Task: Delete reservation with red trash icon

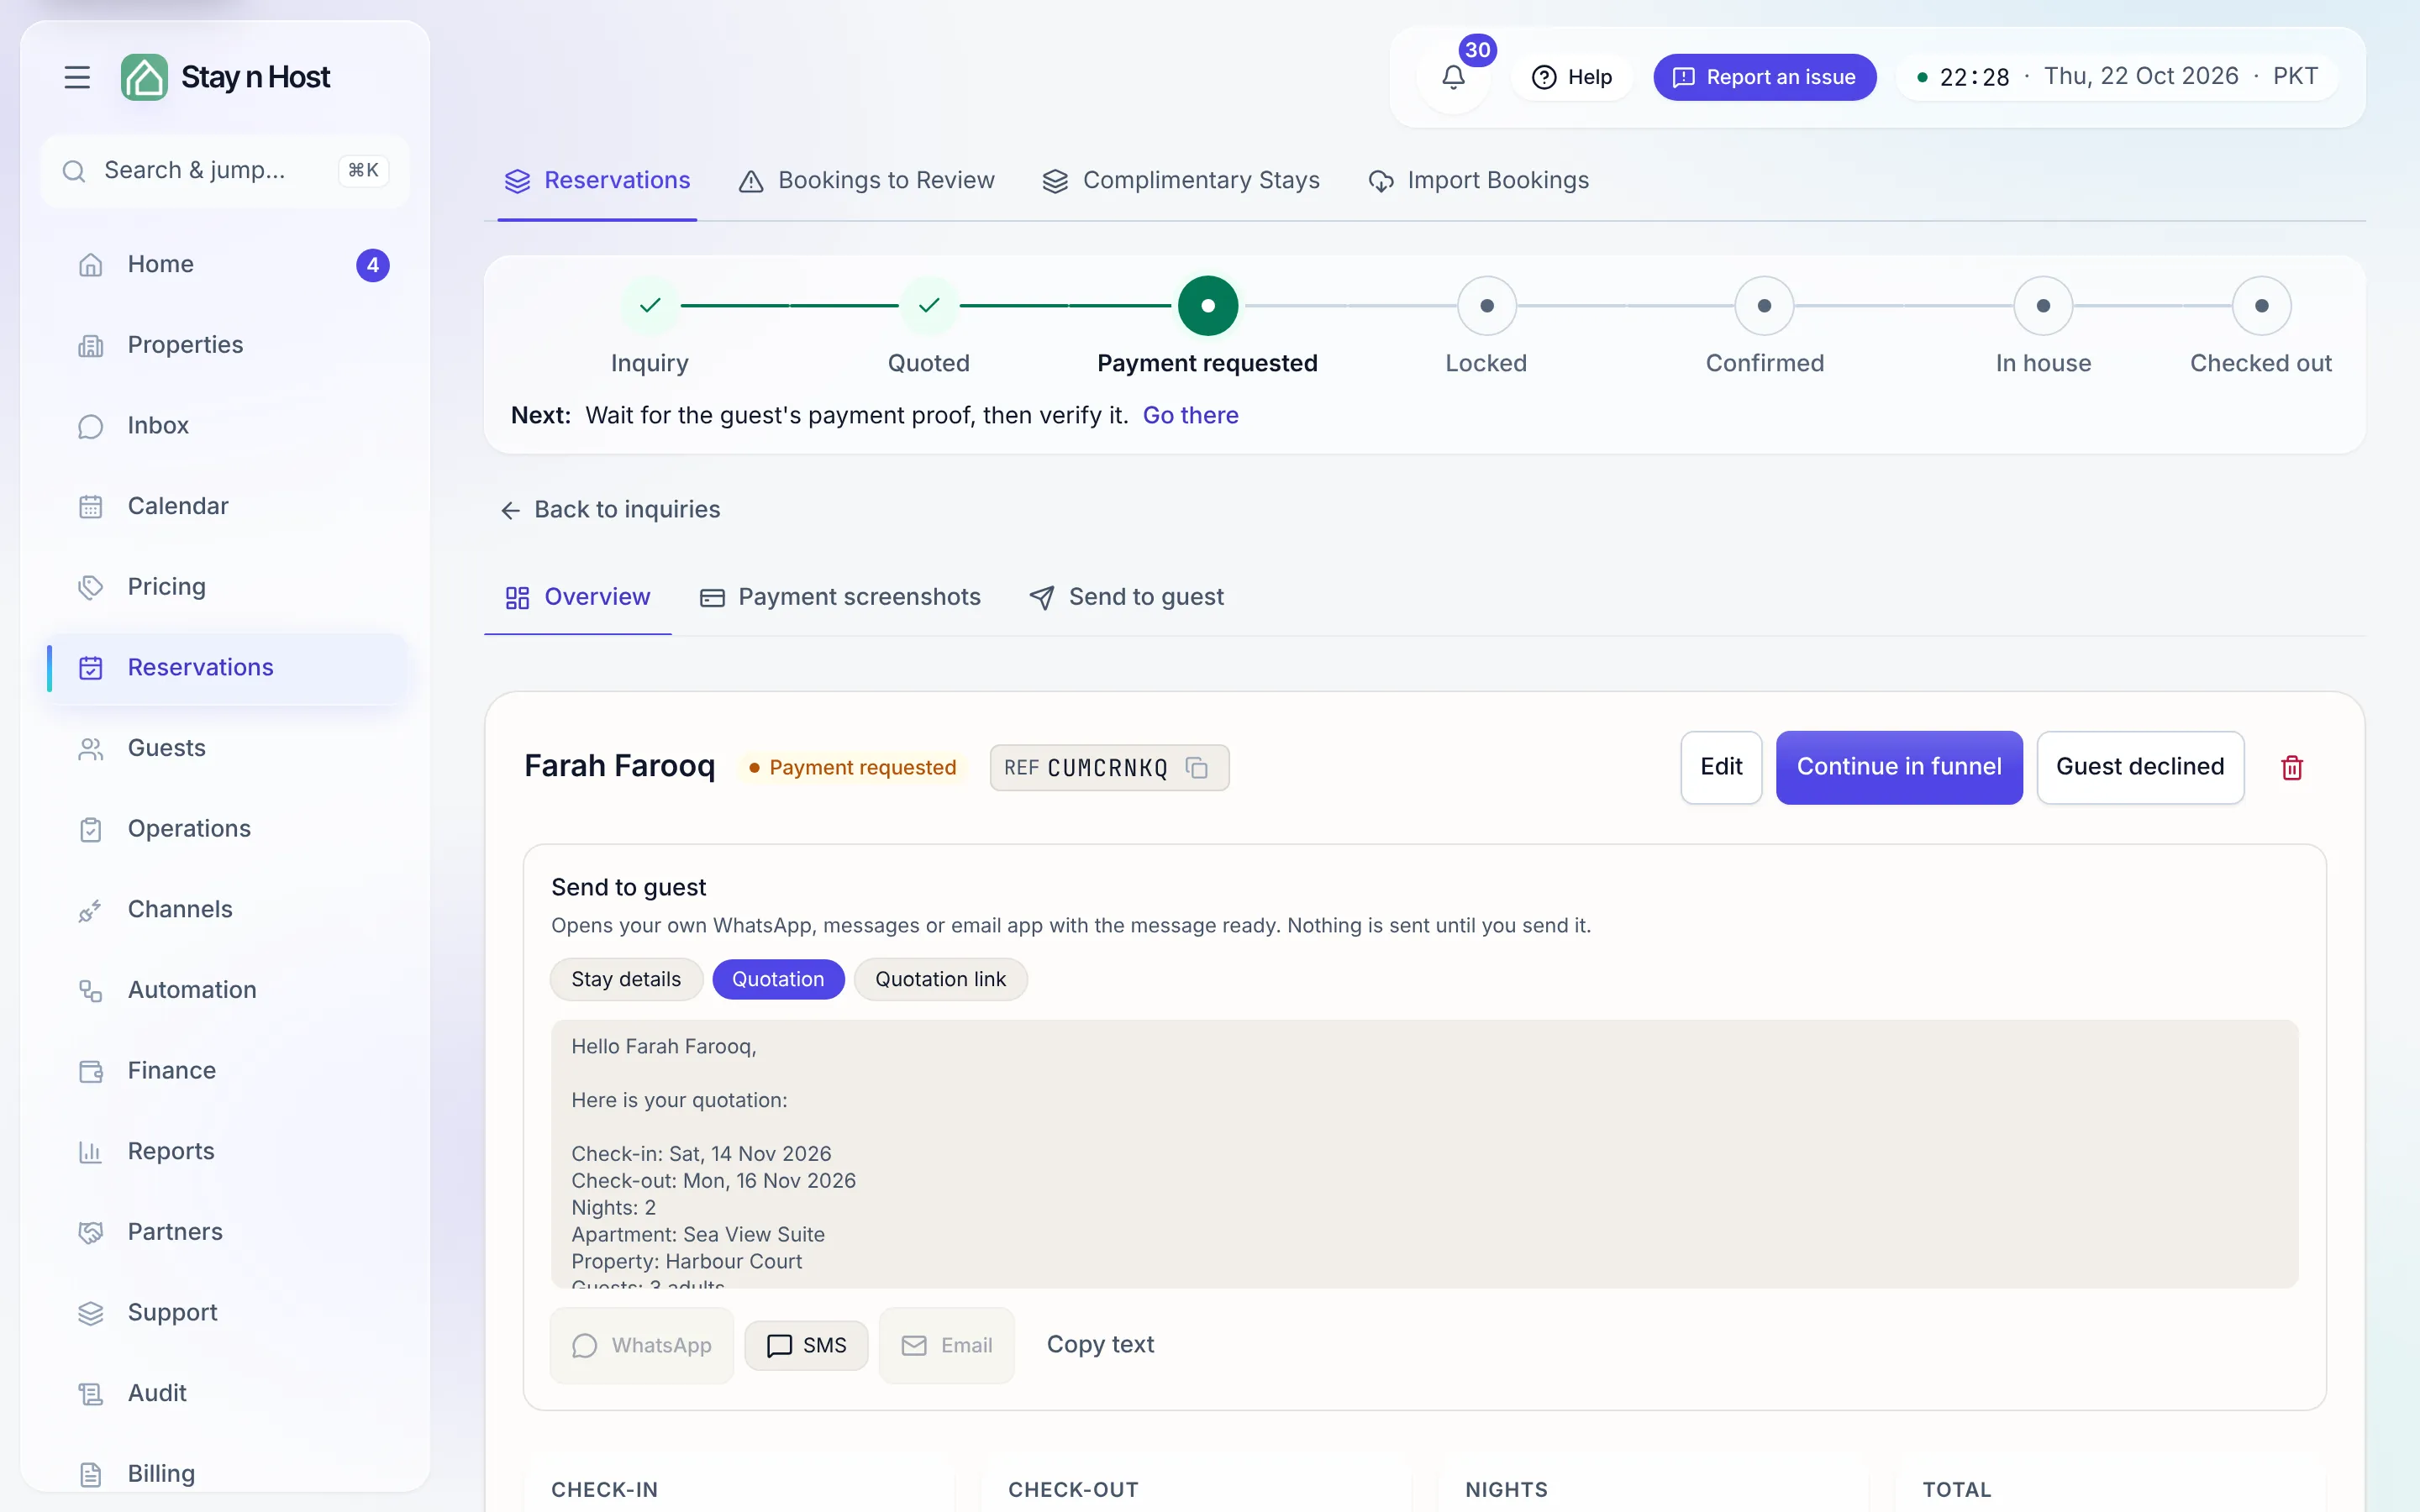Action: tap(2292, 767)
